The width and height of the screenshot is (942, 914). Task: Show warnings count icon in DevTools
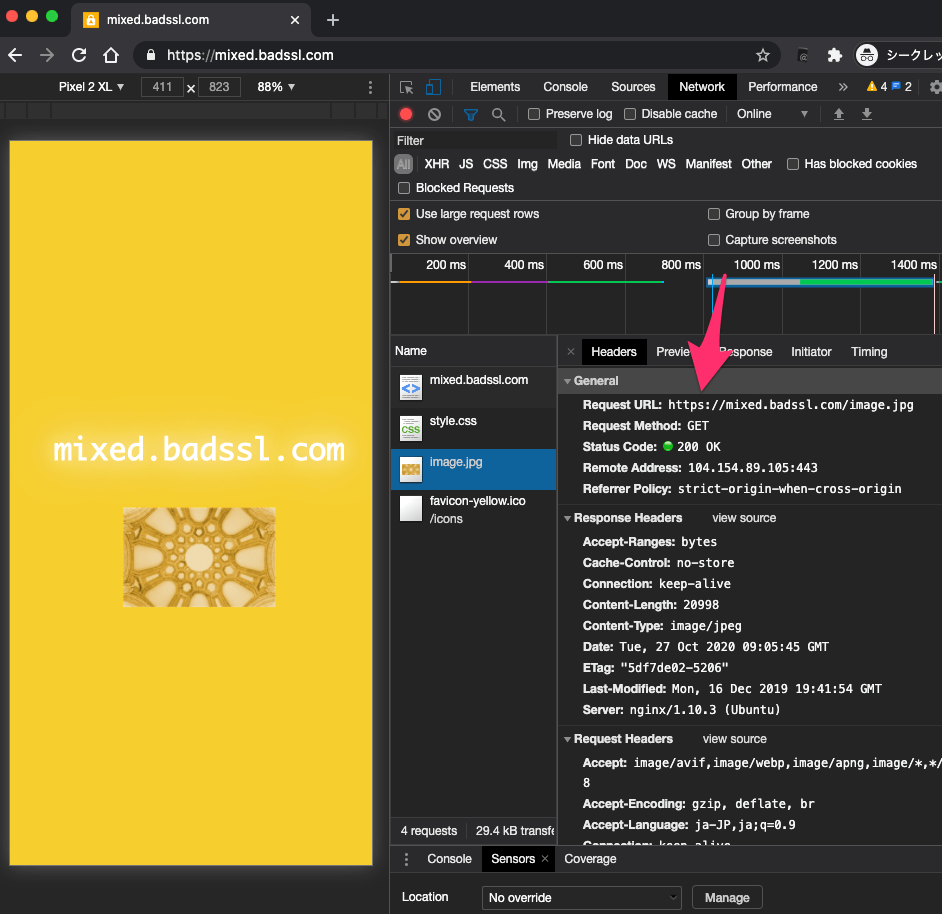(x=877, y=87)
